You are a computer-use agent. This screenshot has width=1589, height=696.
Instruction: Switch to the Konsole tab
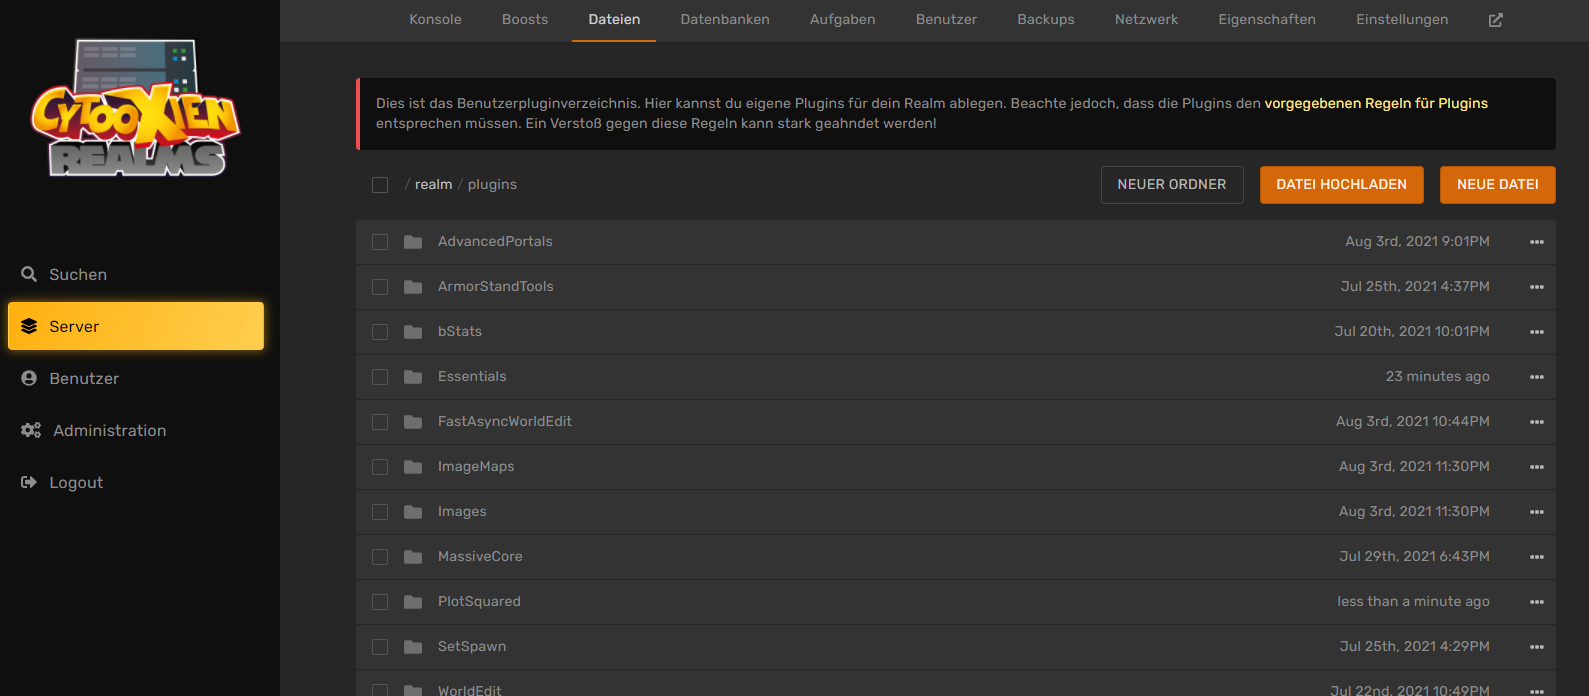pyautogui.click(x=435, y=20)
